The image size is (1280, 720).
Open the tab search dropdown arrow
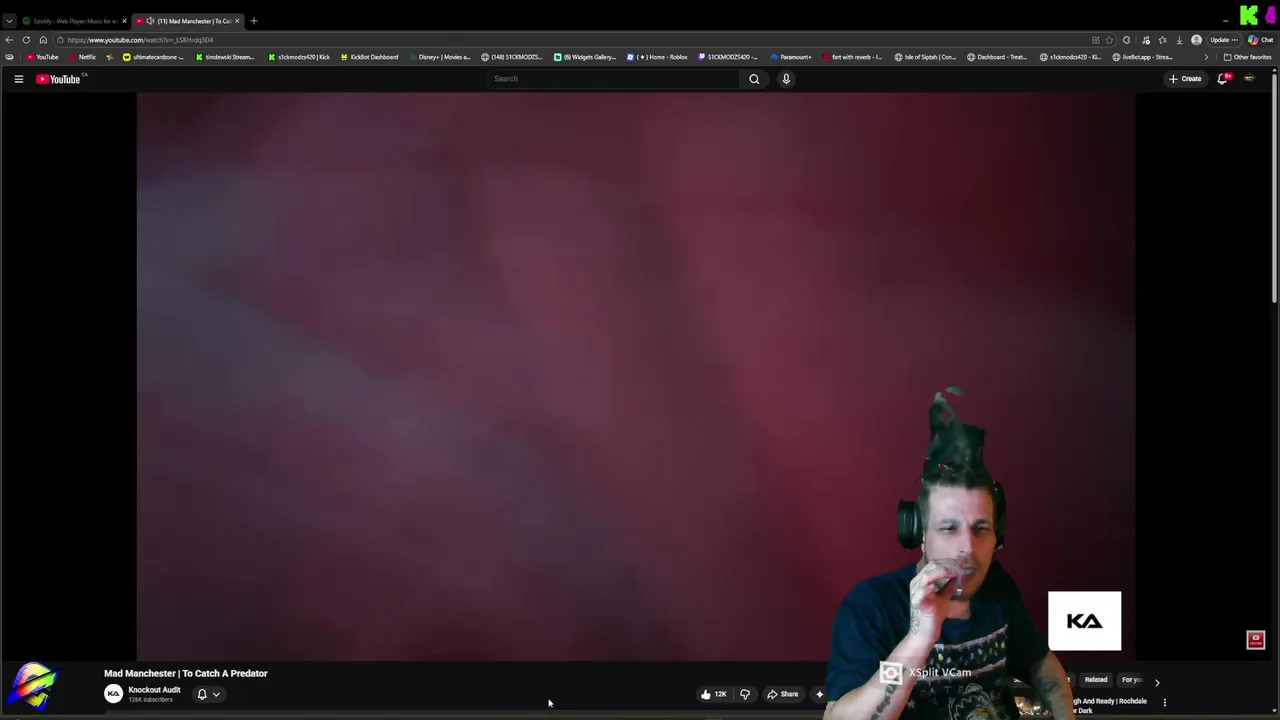(x=9, y=21)
